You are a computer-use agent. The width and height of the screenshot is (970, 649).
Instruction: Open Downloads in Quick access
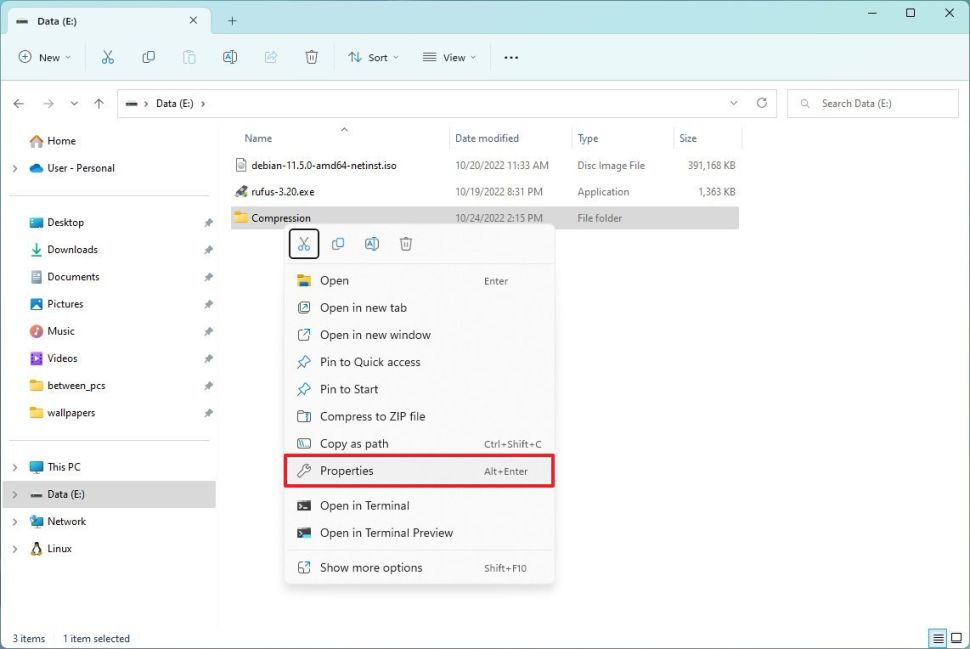pos(72,249)
